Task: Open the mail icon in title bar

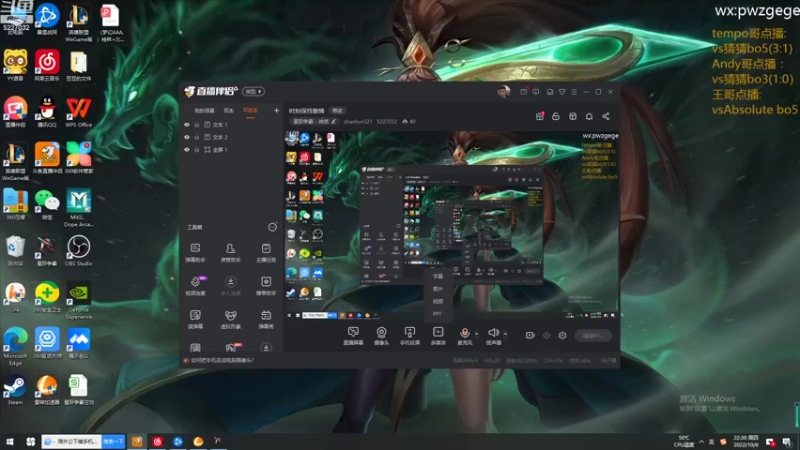Action: 523,92
